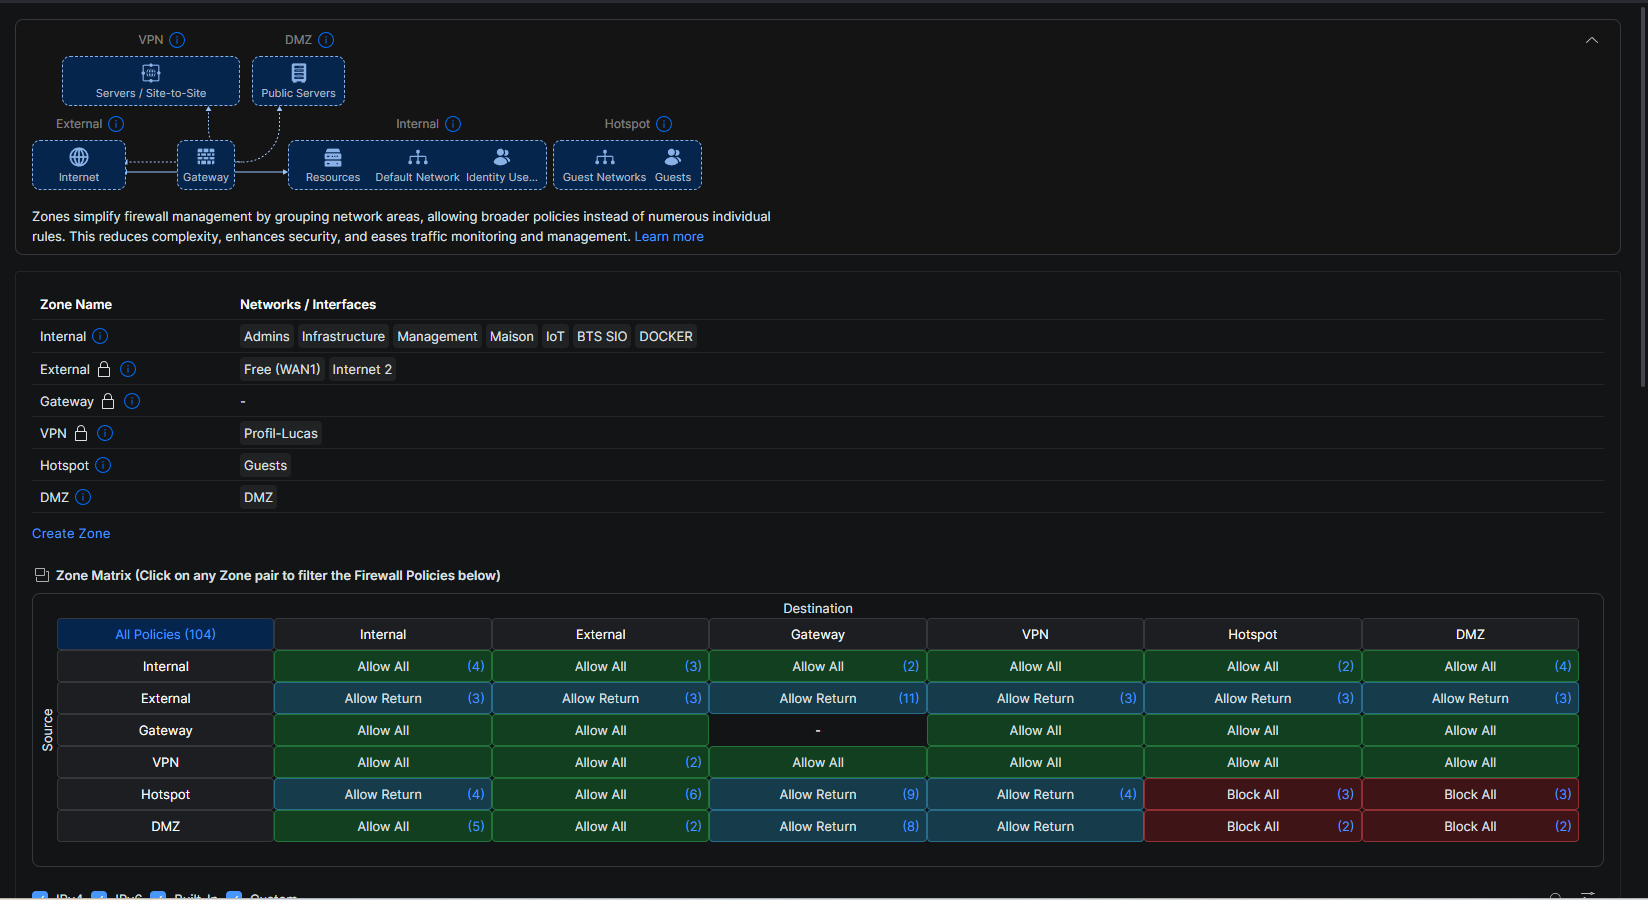Click the lock icon in the Gateway zone row

[x=108, y=401]
